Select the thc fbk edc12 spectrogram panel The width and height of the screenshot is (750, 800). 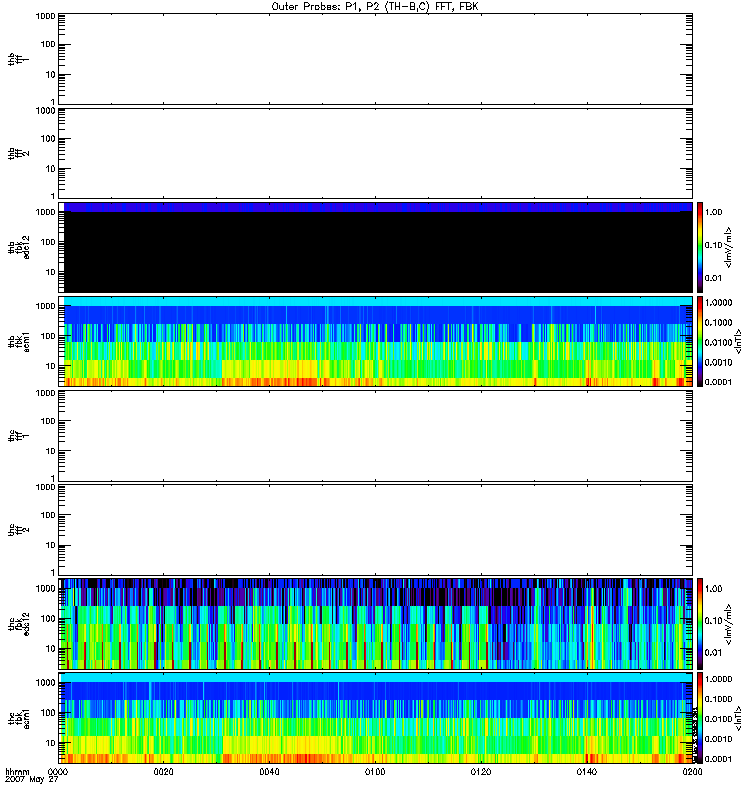click(375, 623)
